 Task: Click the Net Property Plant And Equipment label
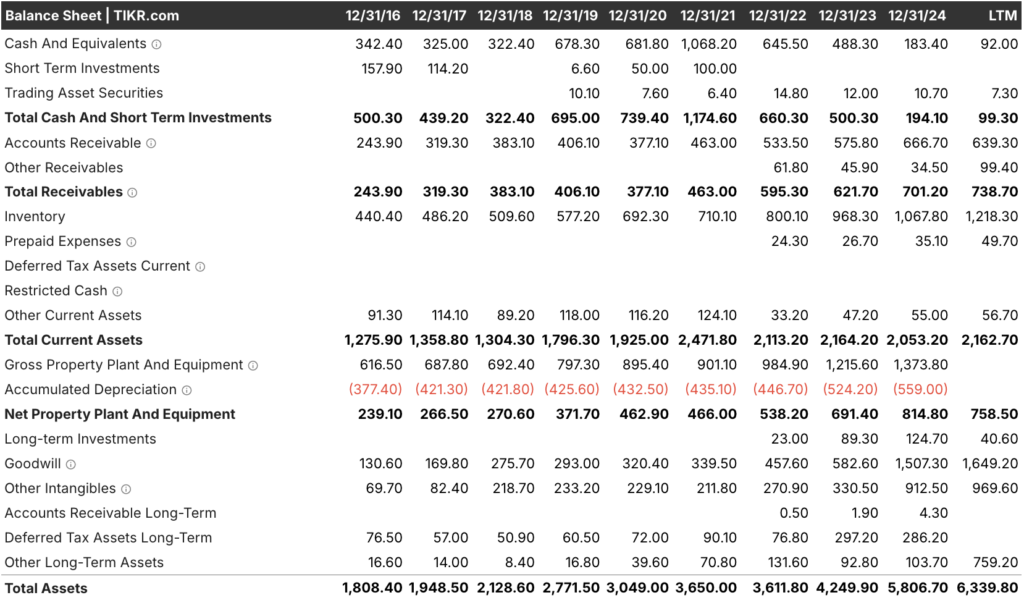120,414
